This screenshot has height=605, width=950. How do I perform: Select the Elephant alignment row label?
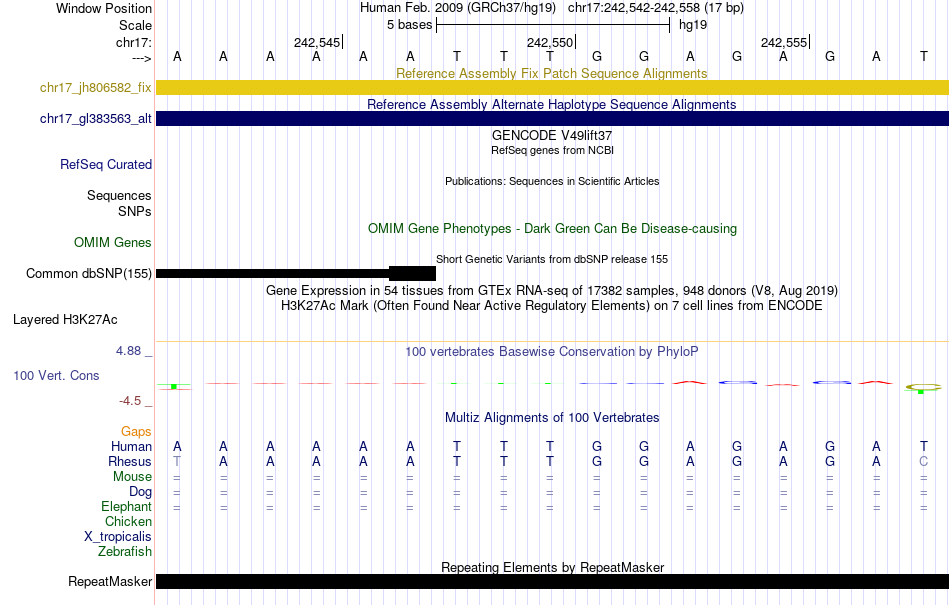click(x=127, y=506)
